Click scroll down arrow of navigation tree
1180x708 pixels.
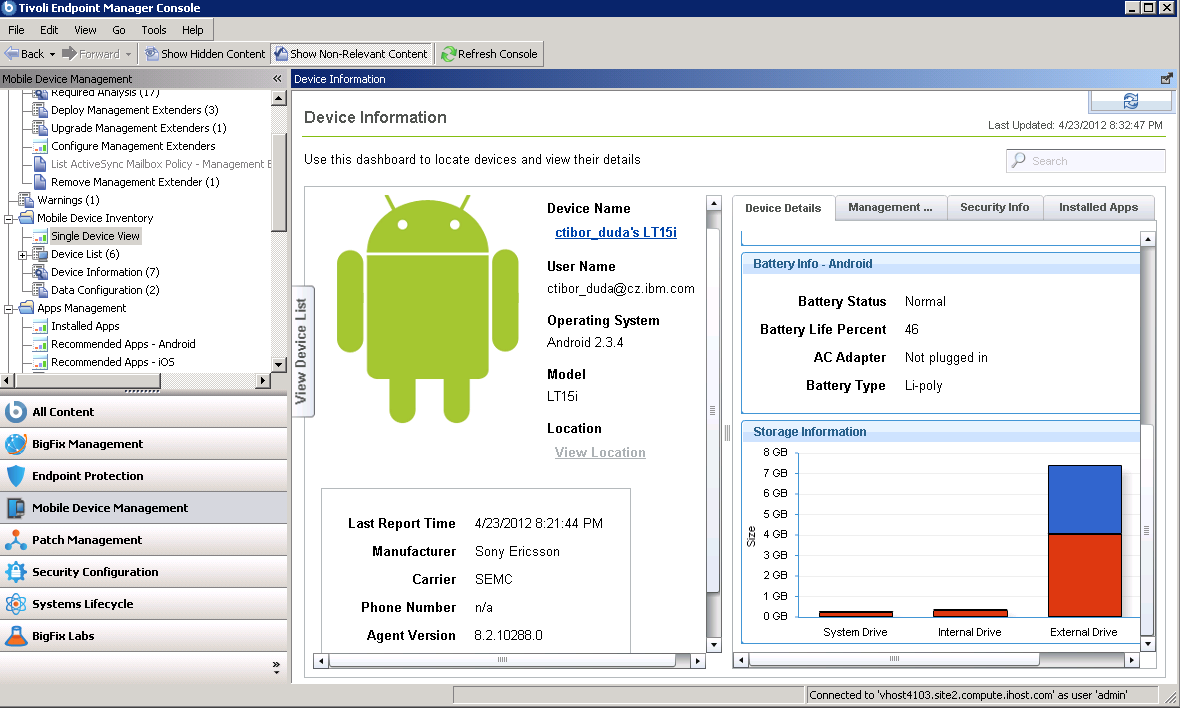[x=278, y=365]
